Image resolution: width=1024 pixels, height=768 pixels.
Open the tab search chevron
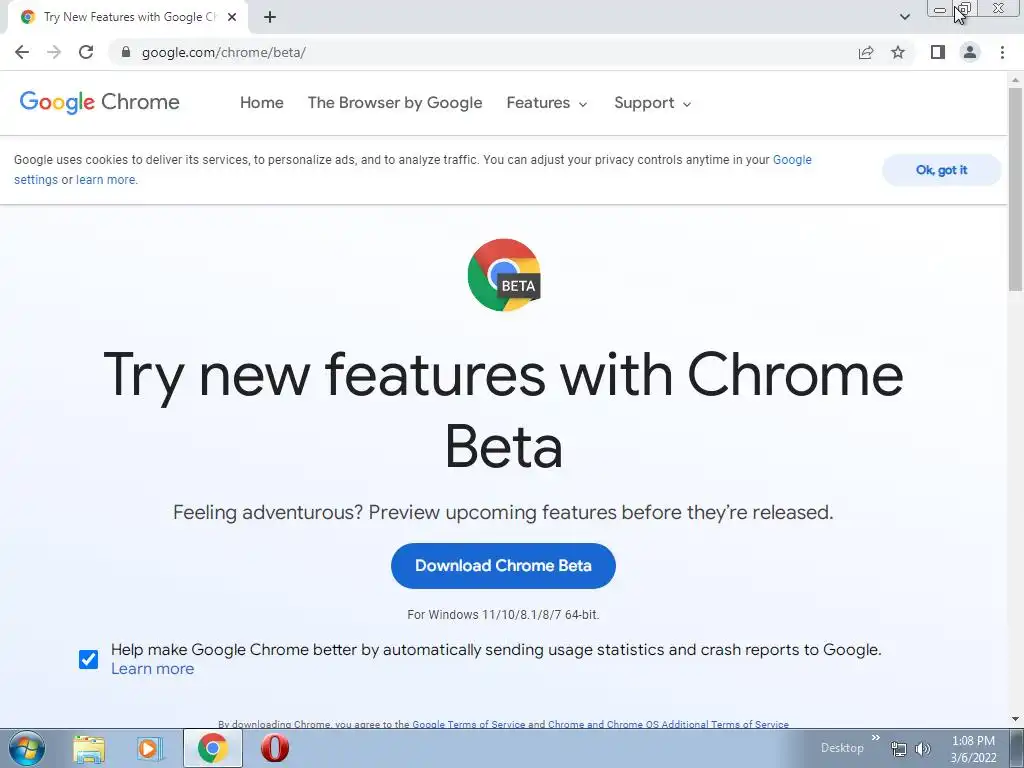pos(904,17)
